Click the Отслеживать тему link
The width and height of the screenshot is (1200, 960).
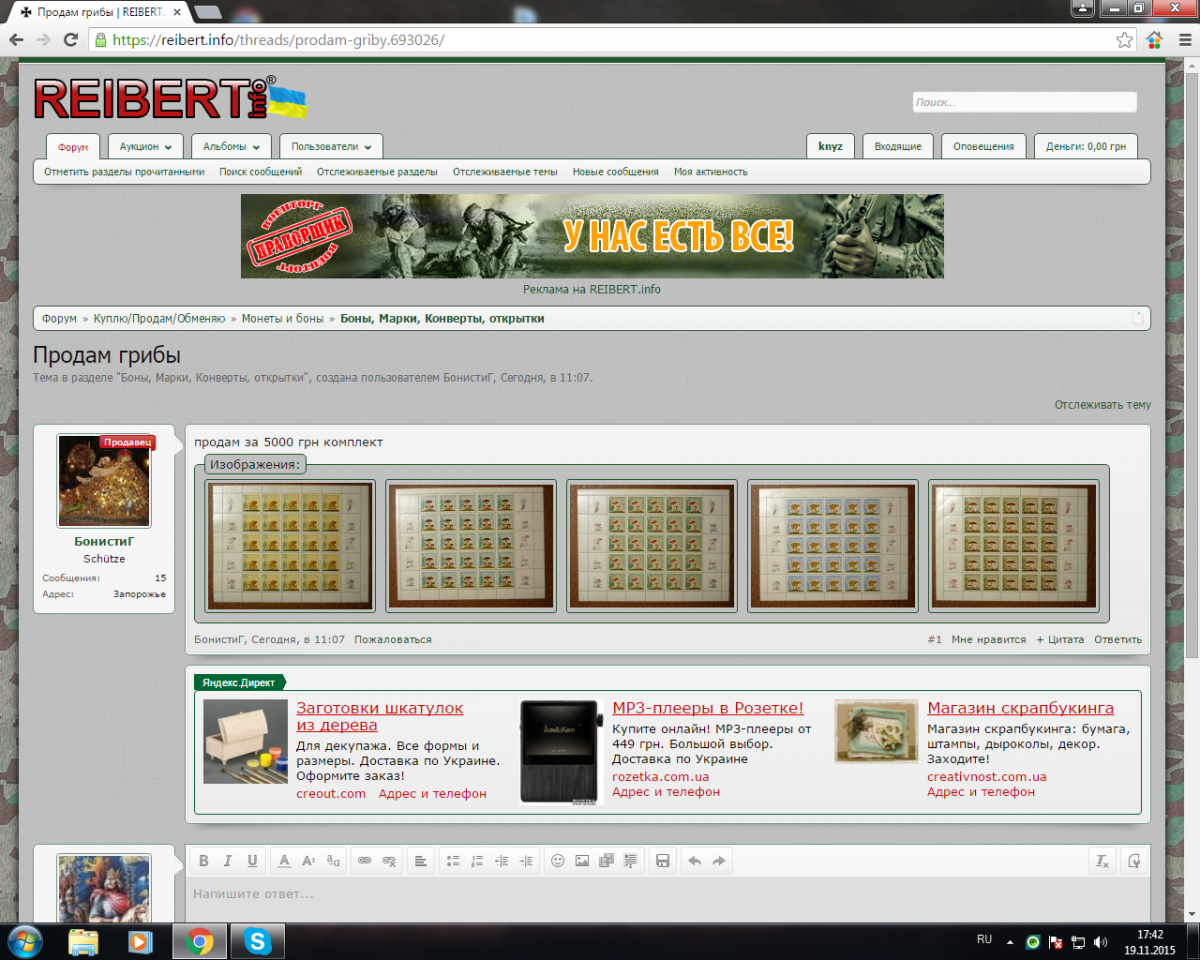pos(1102,405)
